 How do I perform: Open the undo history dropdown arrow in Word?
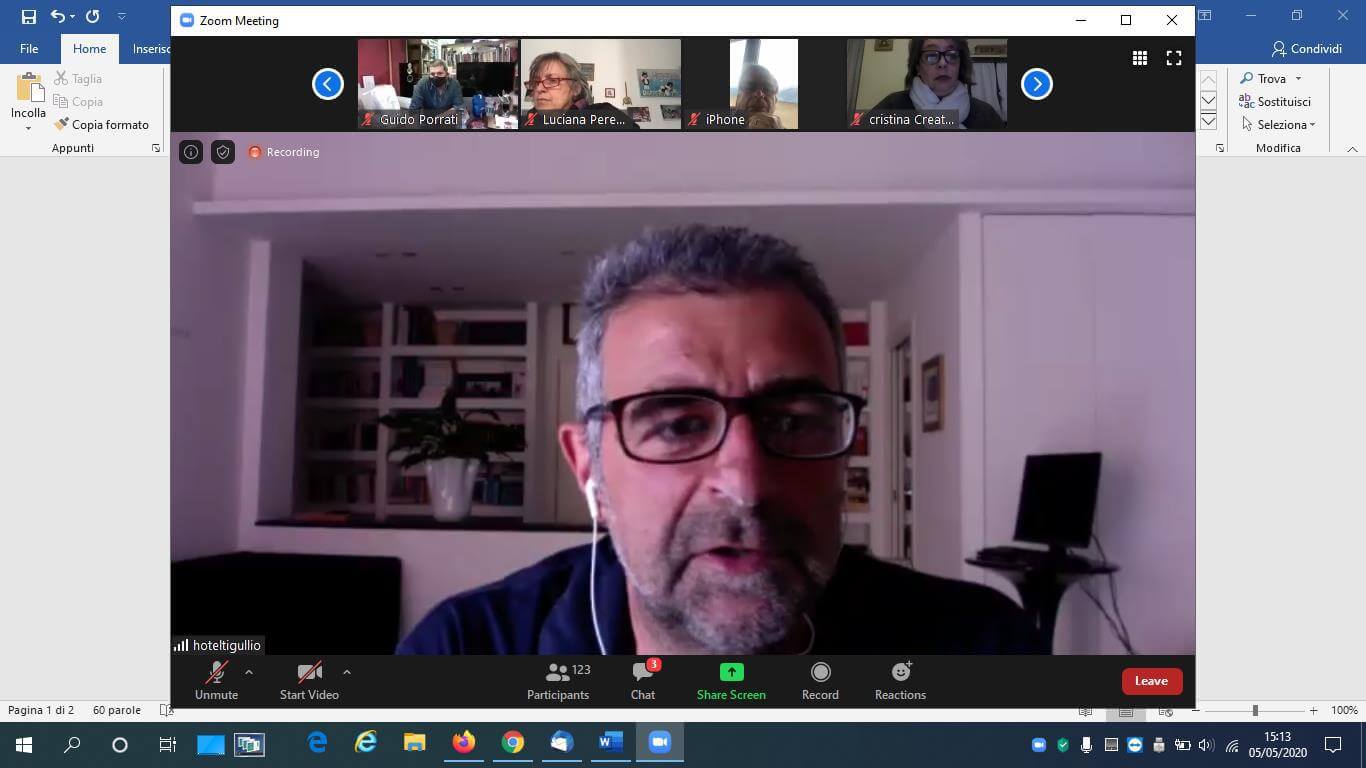(72, 17)
